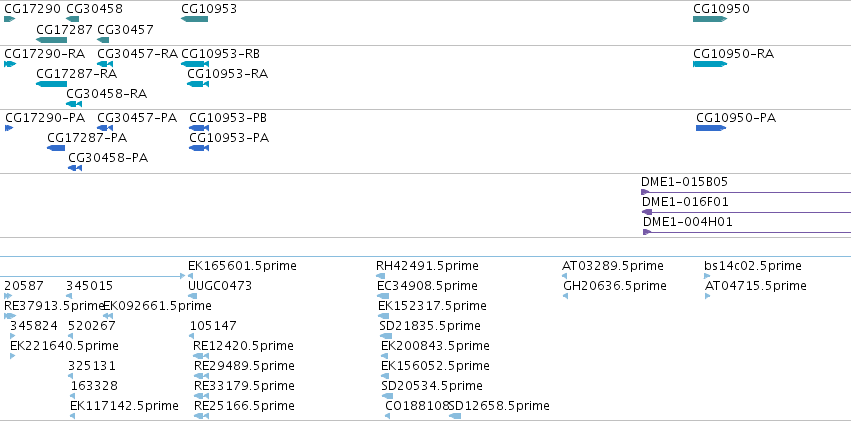
Task: Open the CG10953-PA protein label
Action: tap(229, 138)
